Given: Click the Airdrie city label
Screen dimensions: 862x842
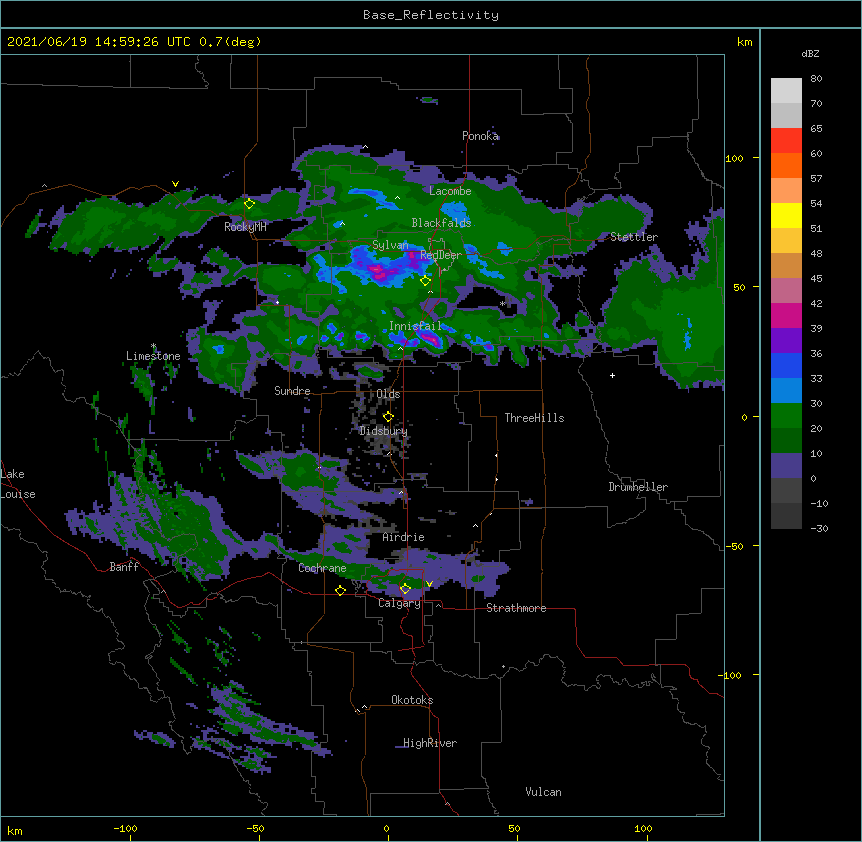Looking at the screenshot, I should (x=404, y=537).
